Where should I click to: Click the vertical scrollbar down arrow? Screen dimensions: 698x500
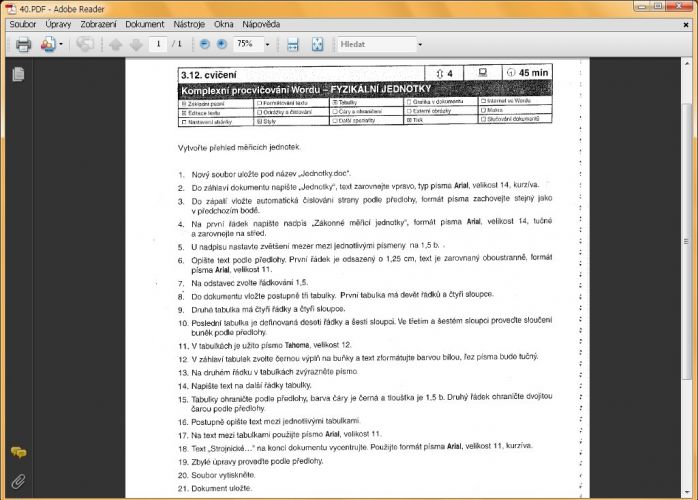(686, 493)
